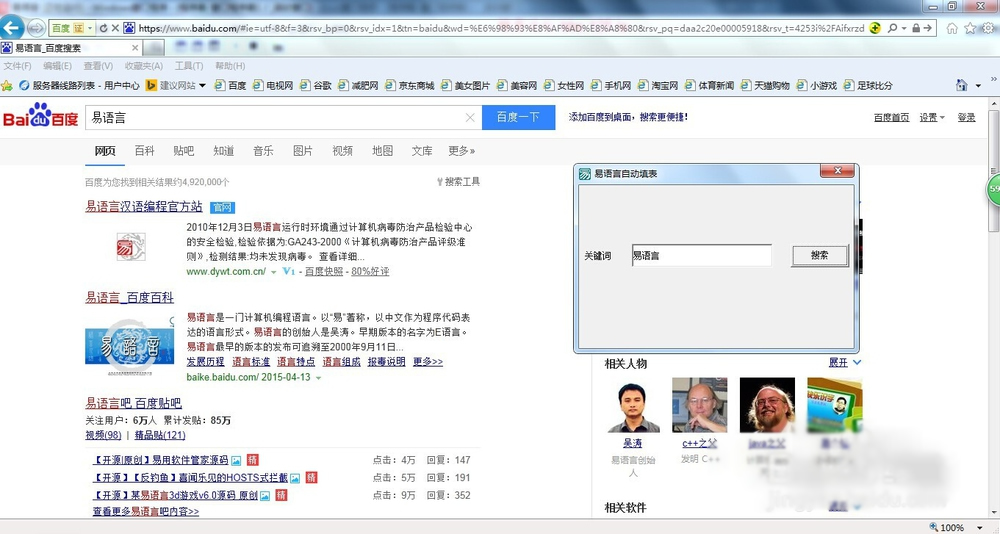The width and height of the screenshot is (1000, 534).
Task: Click the Baidu logo
Action: (40, 115)
